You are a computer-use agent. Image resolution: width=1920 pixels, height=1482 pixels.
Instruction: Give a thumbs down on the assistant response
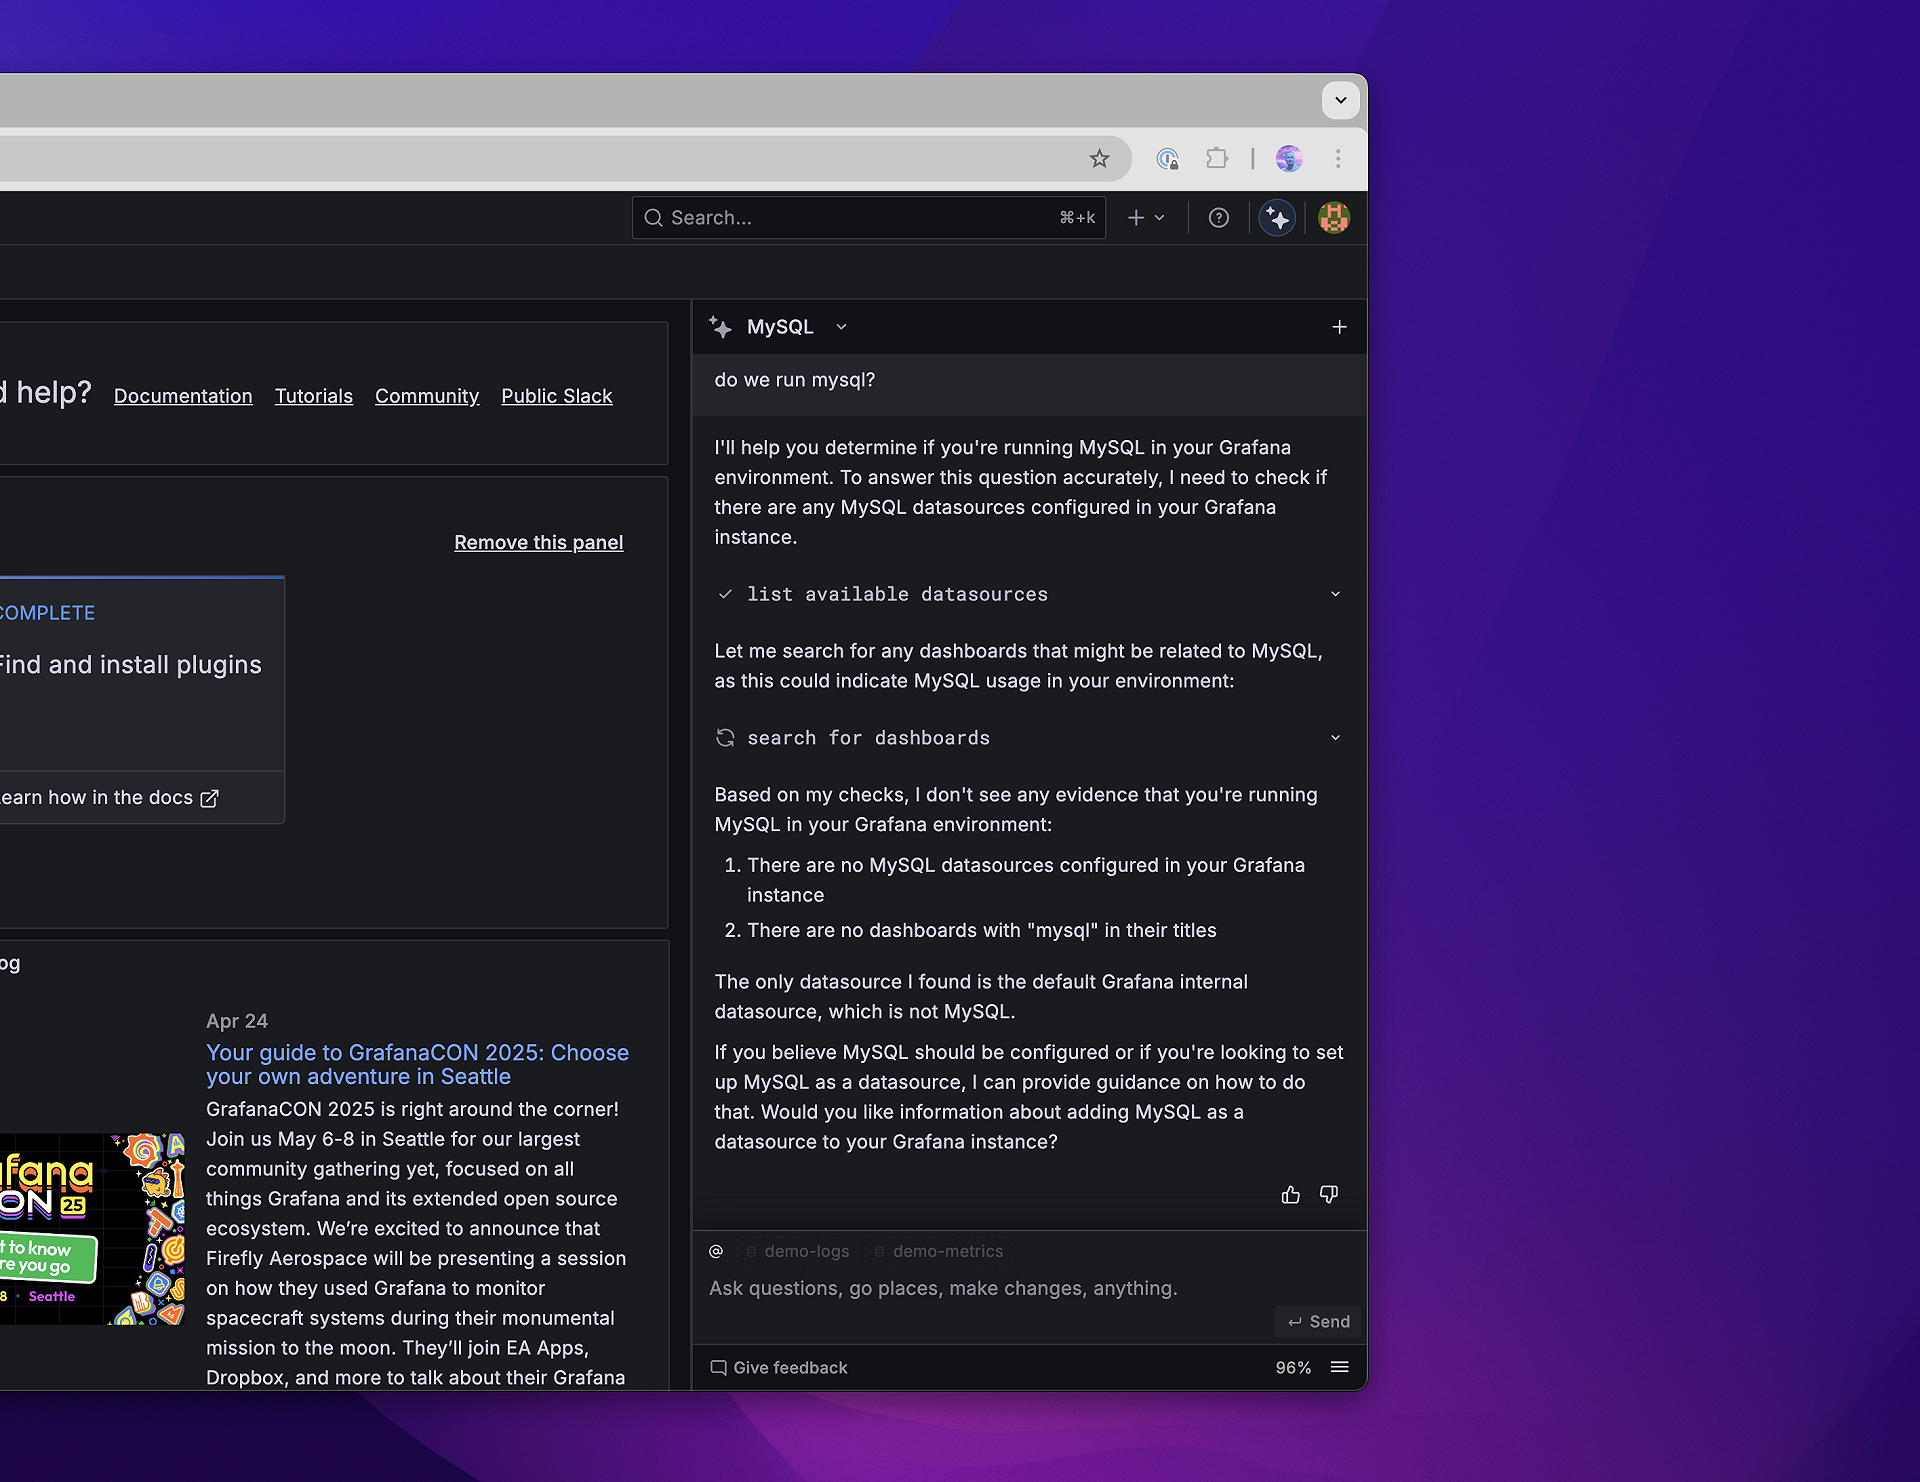pyautogui.click(x=1329, y=1194)
